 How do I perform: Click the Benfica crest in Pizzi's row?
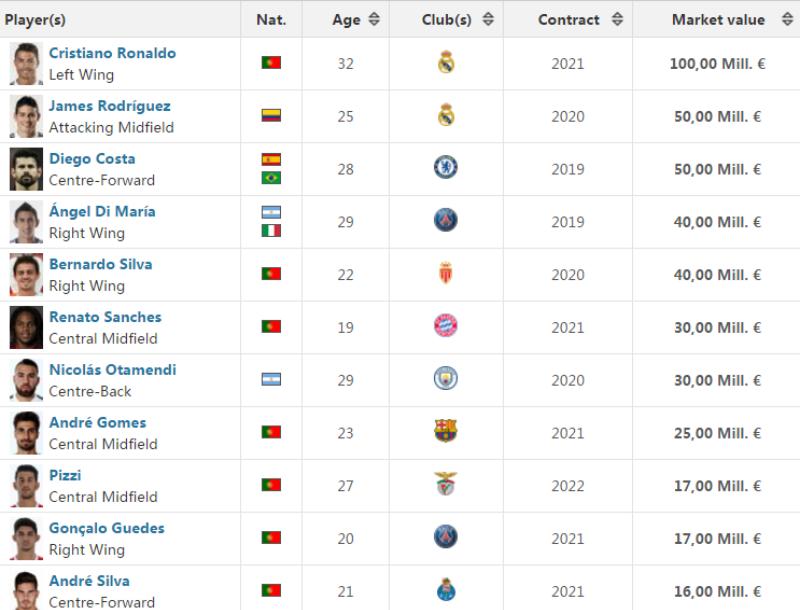[446, 485]
